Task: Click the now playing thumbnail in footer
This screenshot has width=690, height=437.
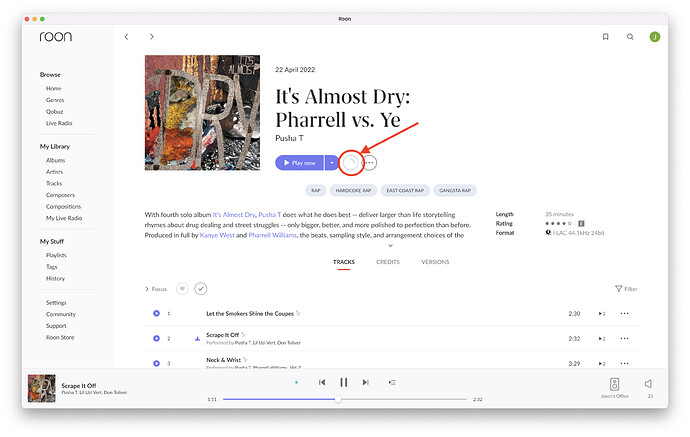Action: click(x=42, y=388)
